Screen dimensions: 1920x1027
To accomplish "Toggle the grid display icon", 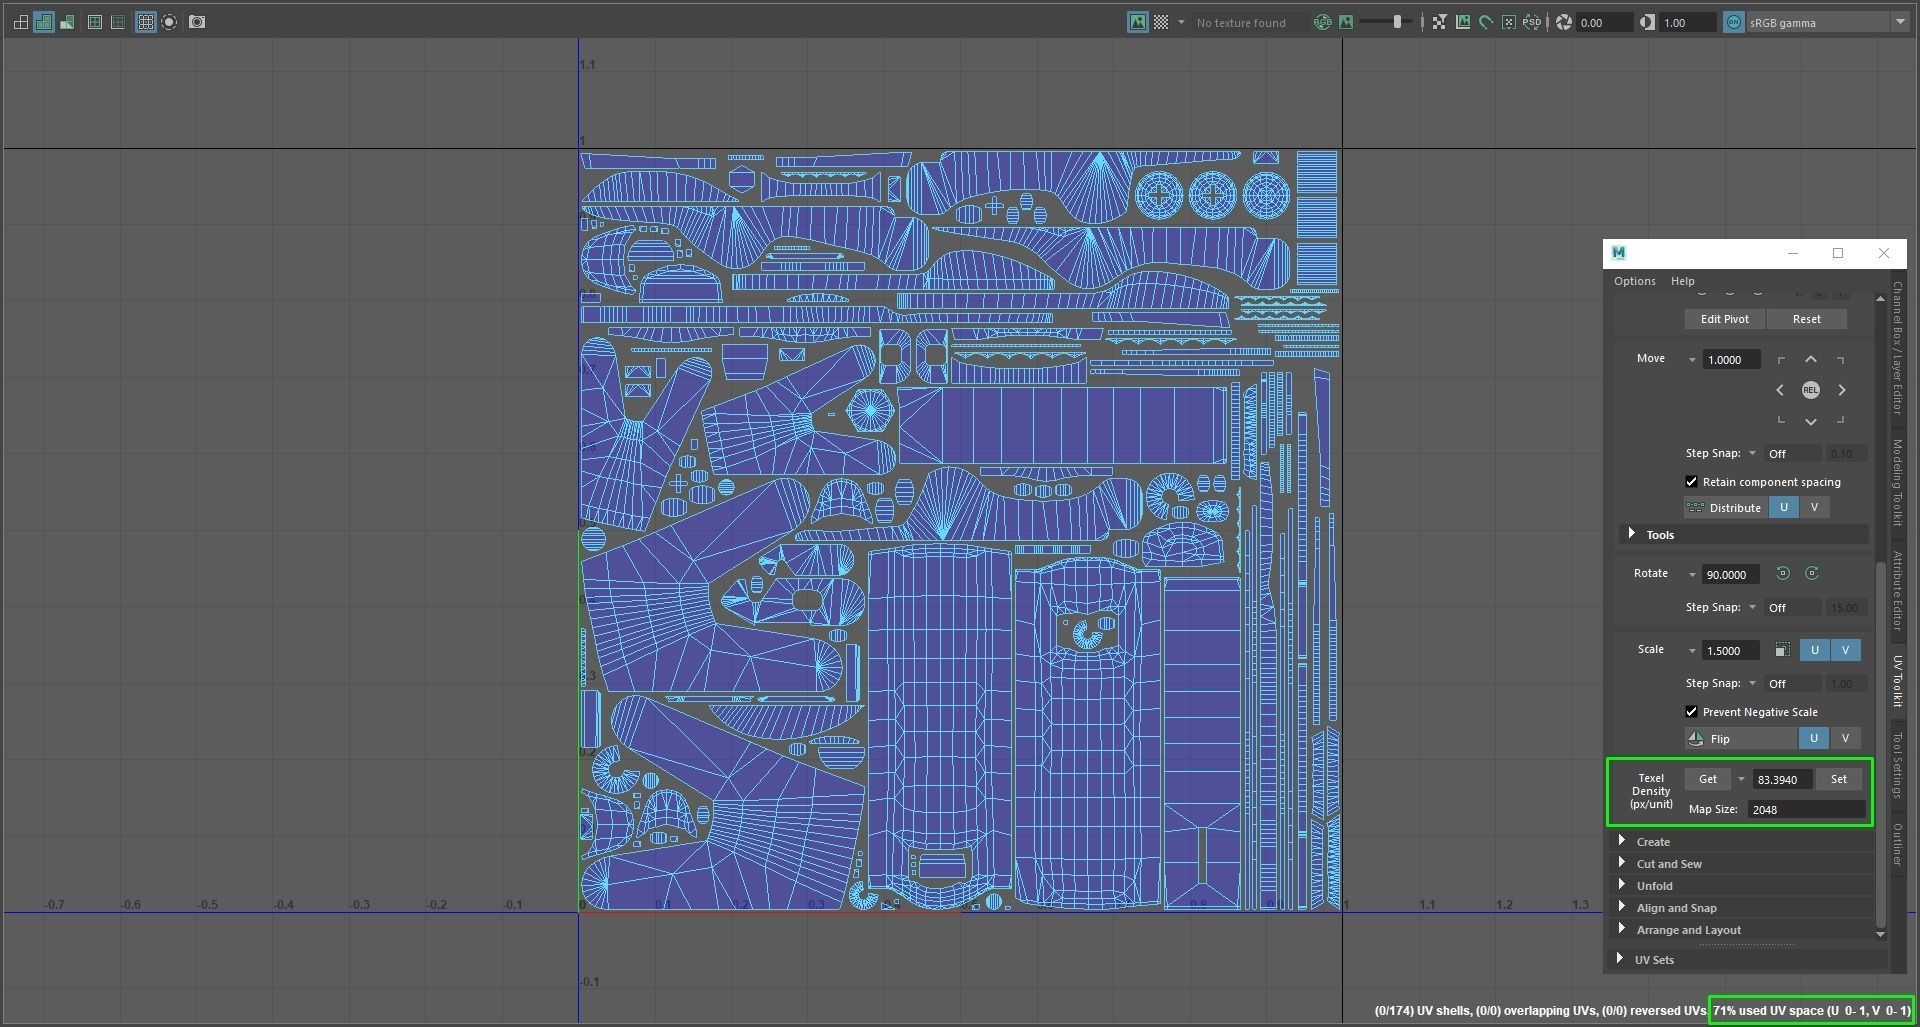I will (146, 22).
